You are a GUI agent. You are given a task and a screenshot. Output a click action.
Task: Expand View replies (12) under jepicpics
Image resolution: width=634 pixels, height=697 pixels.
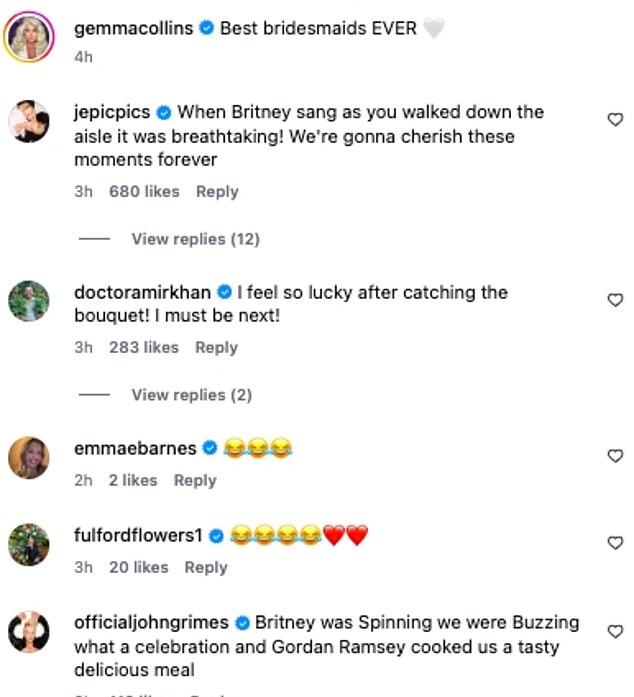pyautogui.click(x=195, y=239)
